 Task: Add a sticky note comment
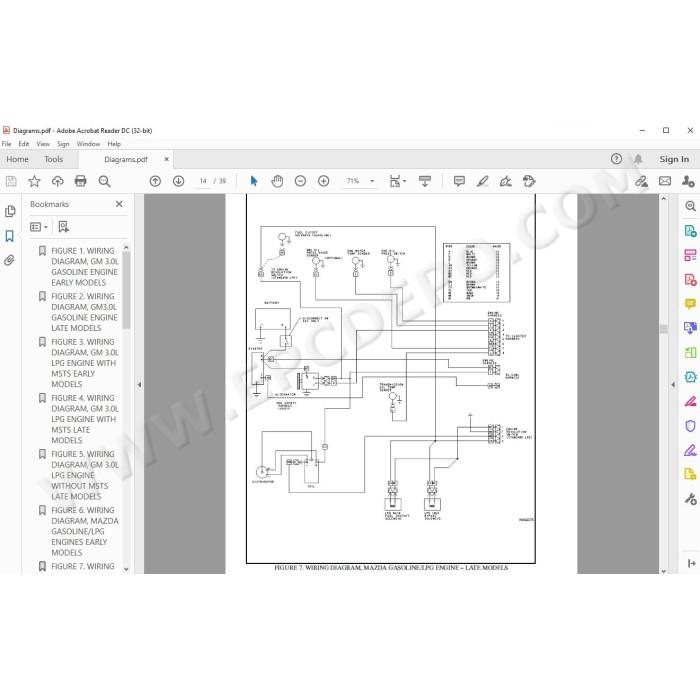pyautogui.click(x=459, y=181)
